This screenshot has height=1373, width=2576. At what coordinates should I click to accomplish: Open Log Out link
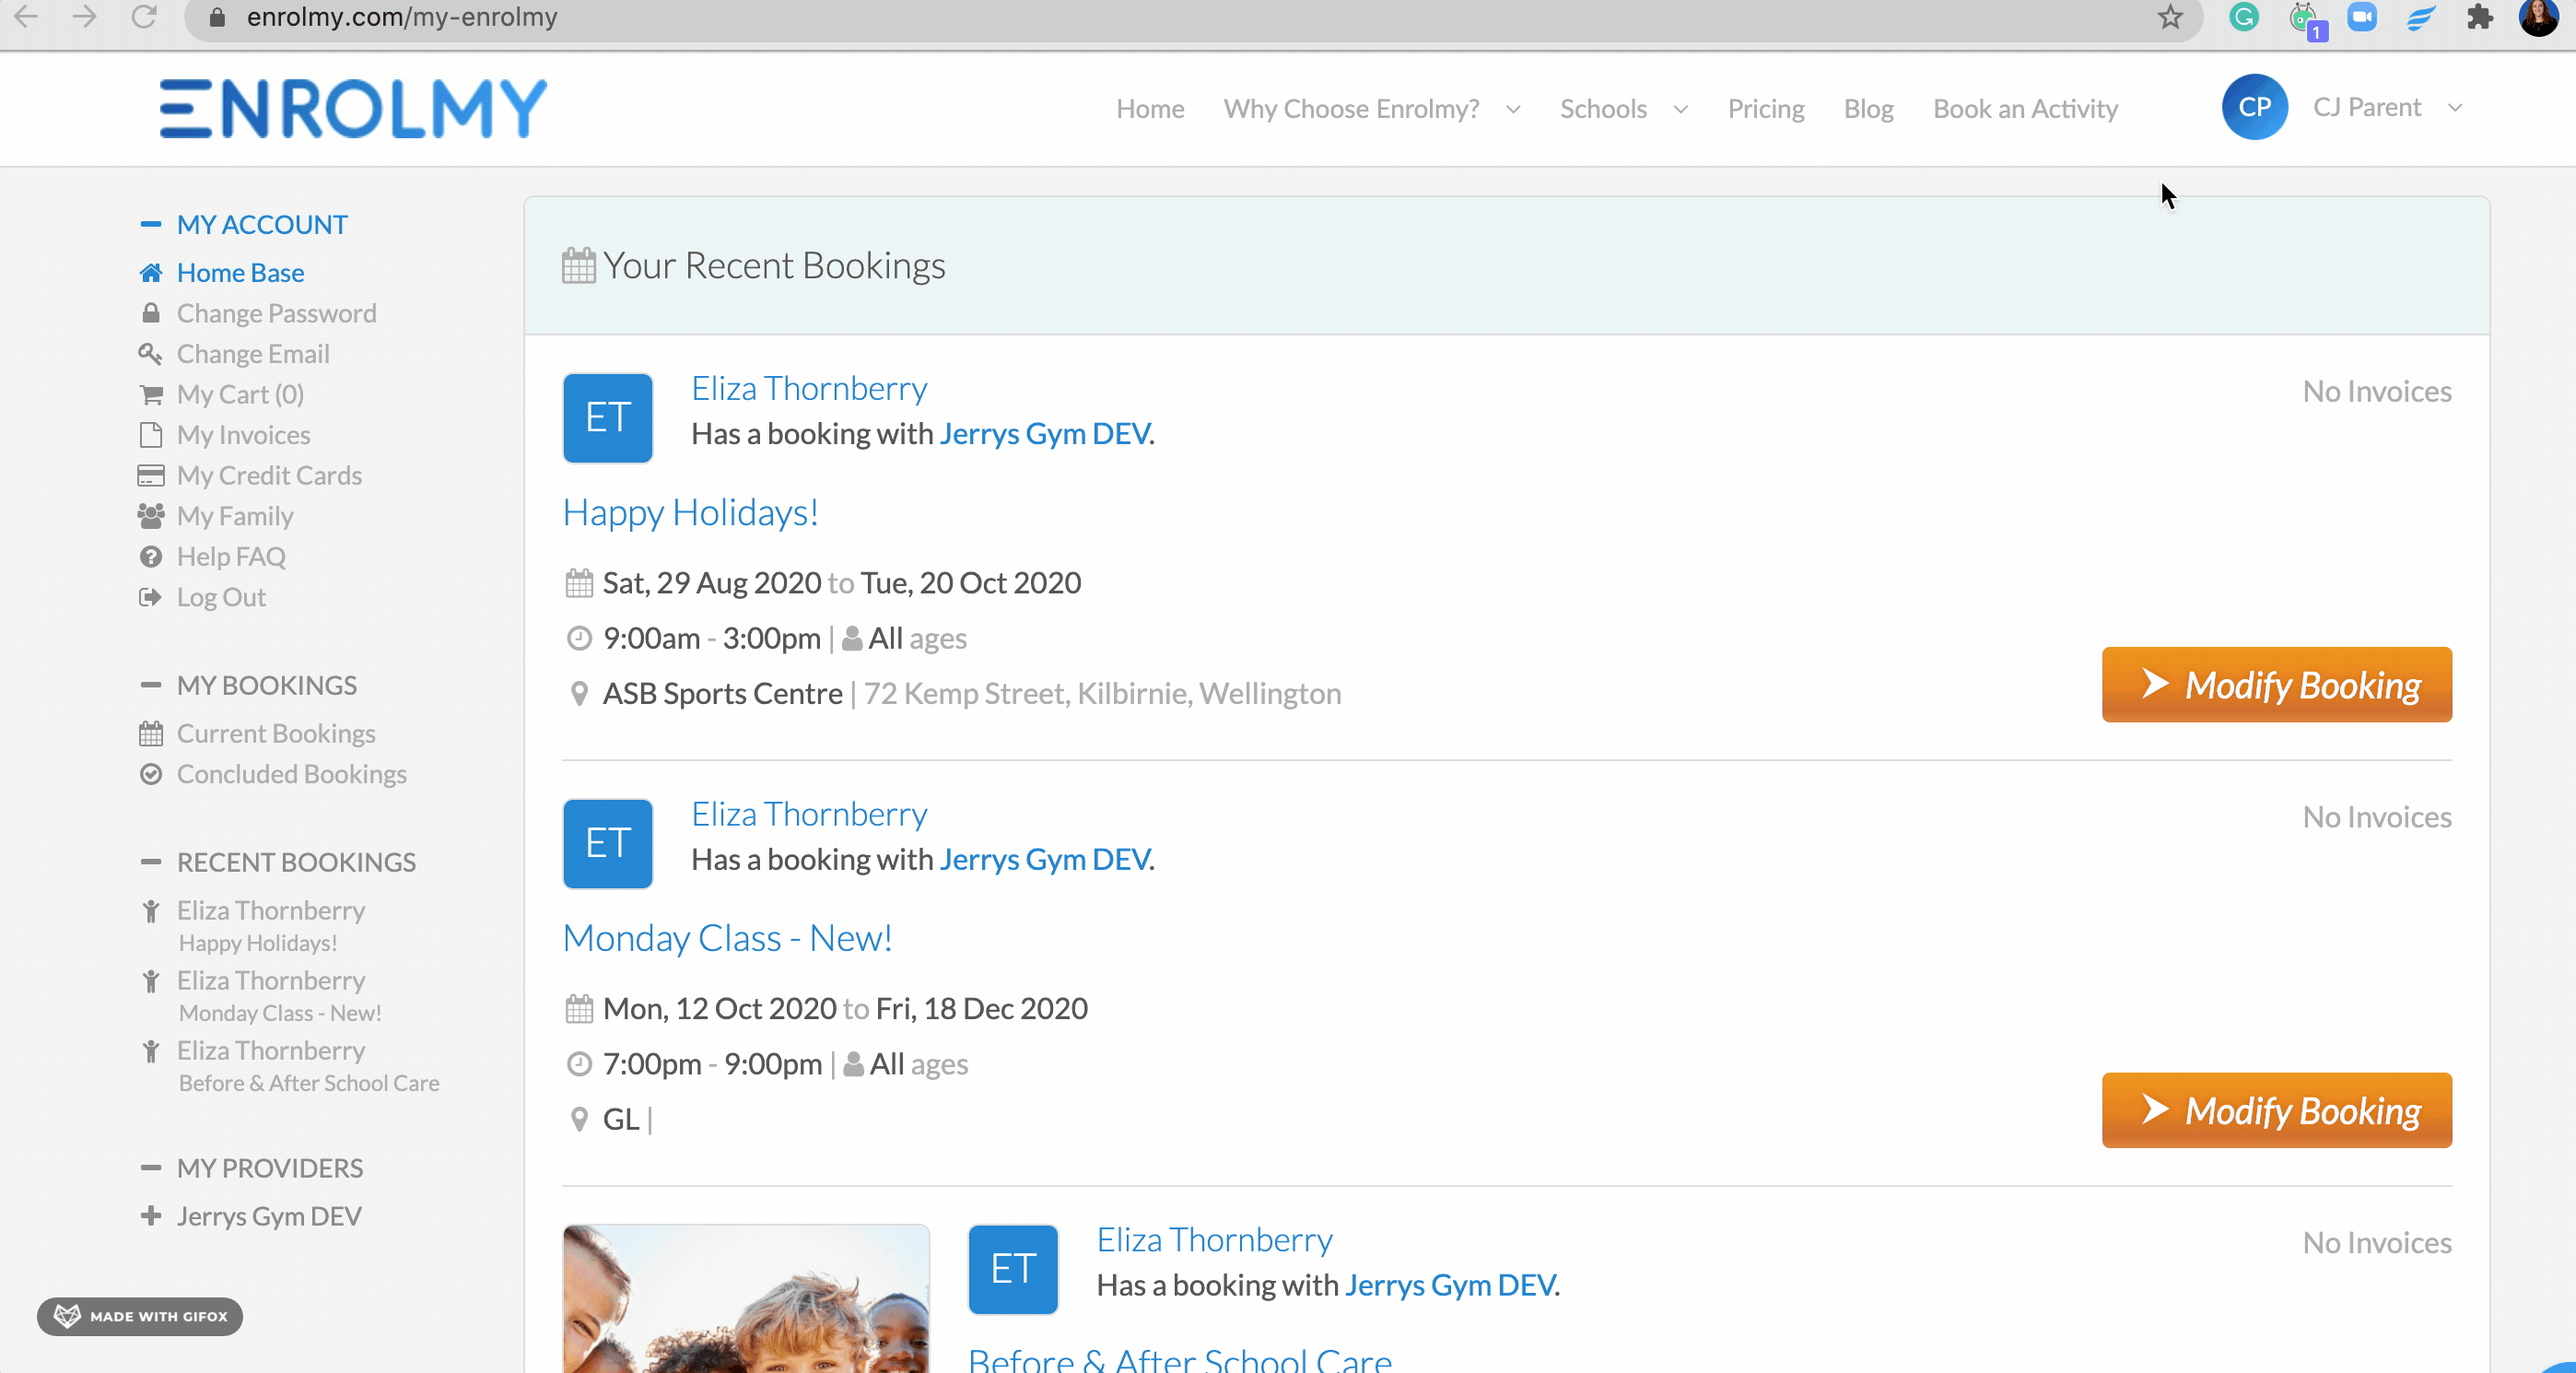coord(221,597)
